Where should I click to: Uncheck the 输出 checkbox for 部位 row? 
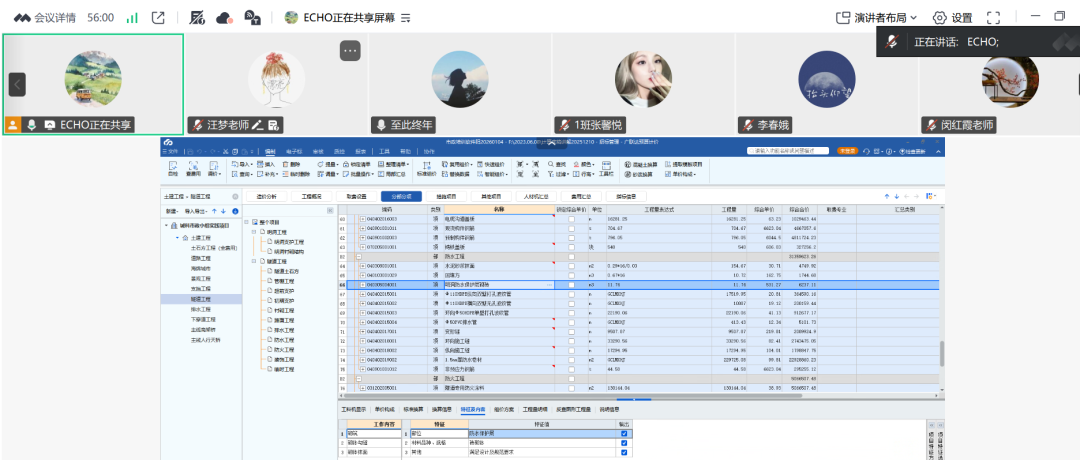[624, 433]
